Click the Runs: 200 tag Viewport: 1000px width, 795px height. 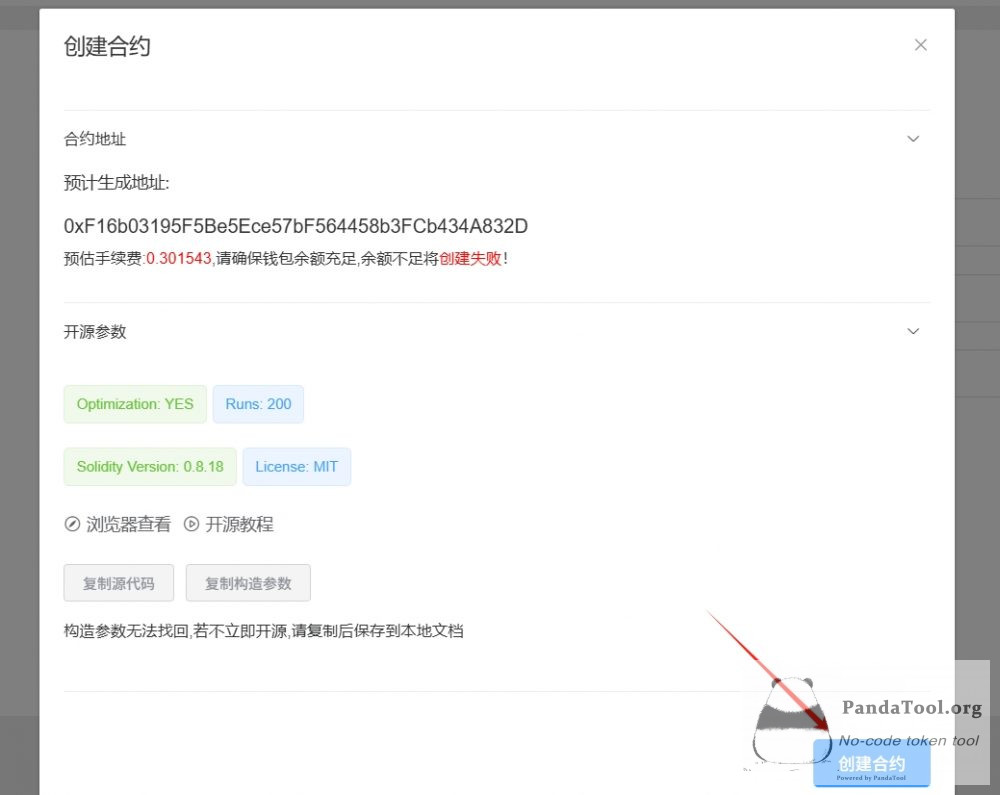(258, 404)
